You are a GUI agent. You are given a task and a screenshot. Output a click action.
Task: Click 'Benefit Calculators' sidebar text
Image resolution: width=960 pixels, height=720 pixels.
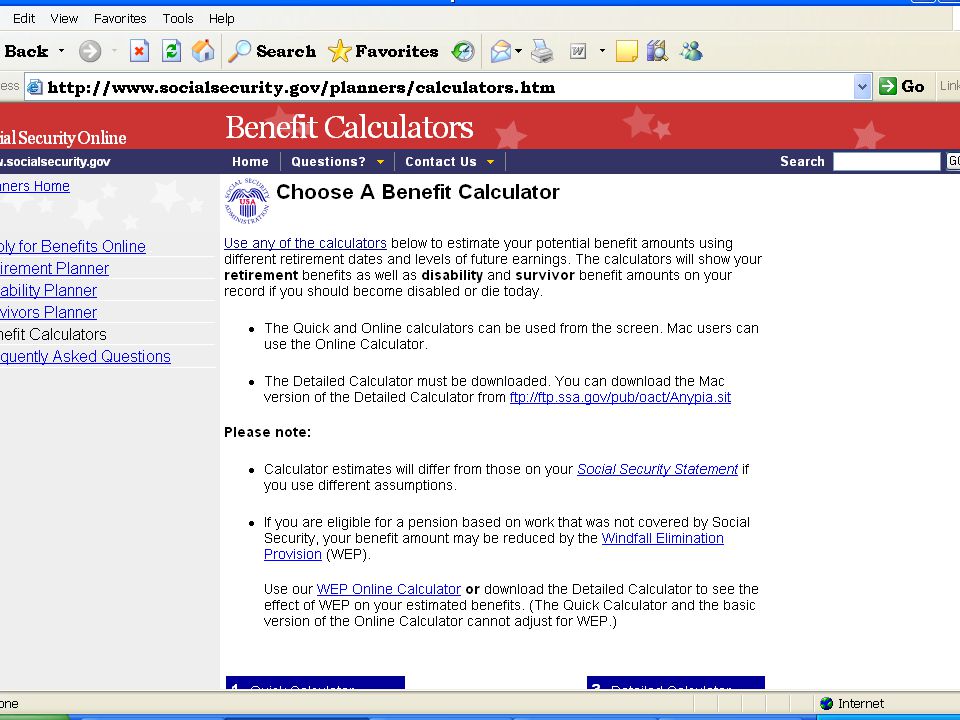pos(53,334)
